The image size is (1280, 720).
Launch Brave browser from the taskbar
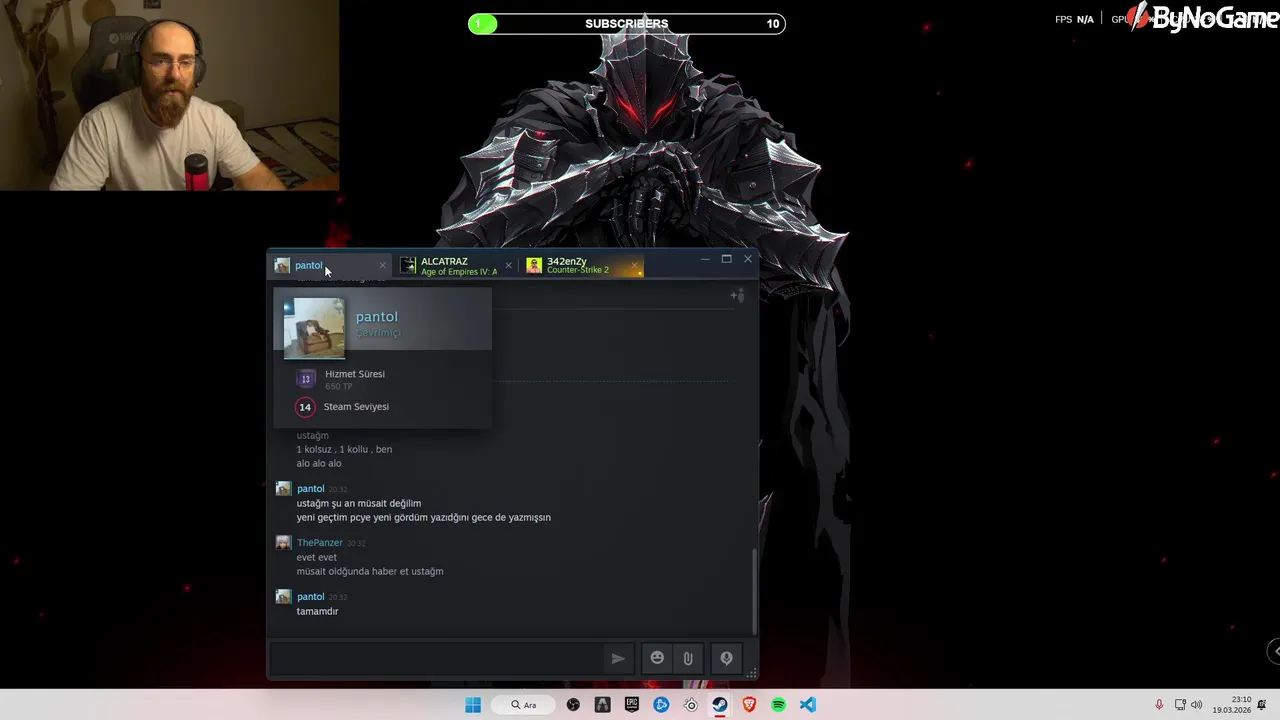[749, 705]
